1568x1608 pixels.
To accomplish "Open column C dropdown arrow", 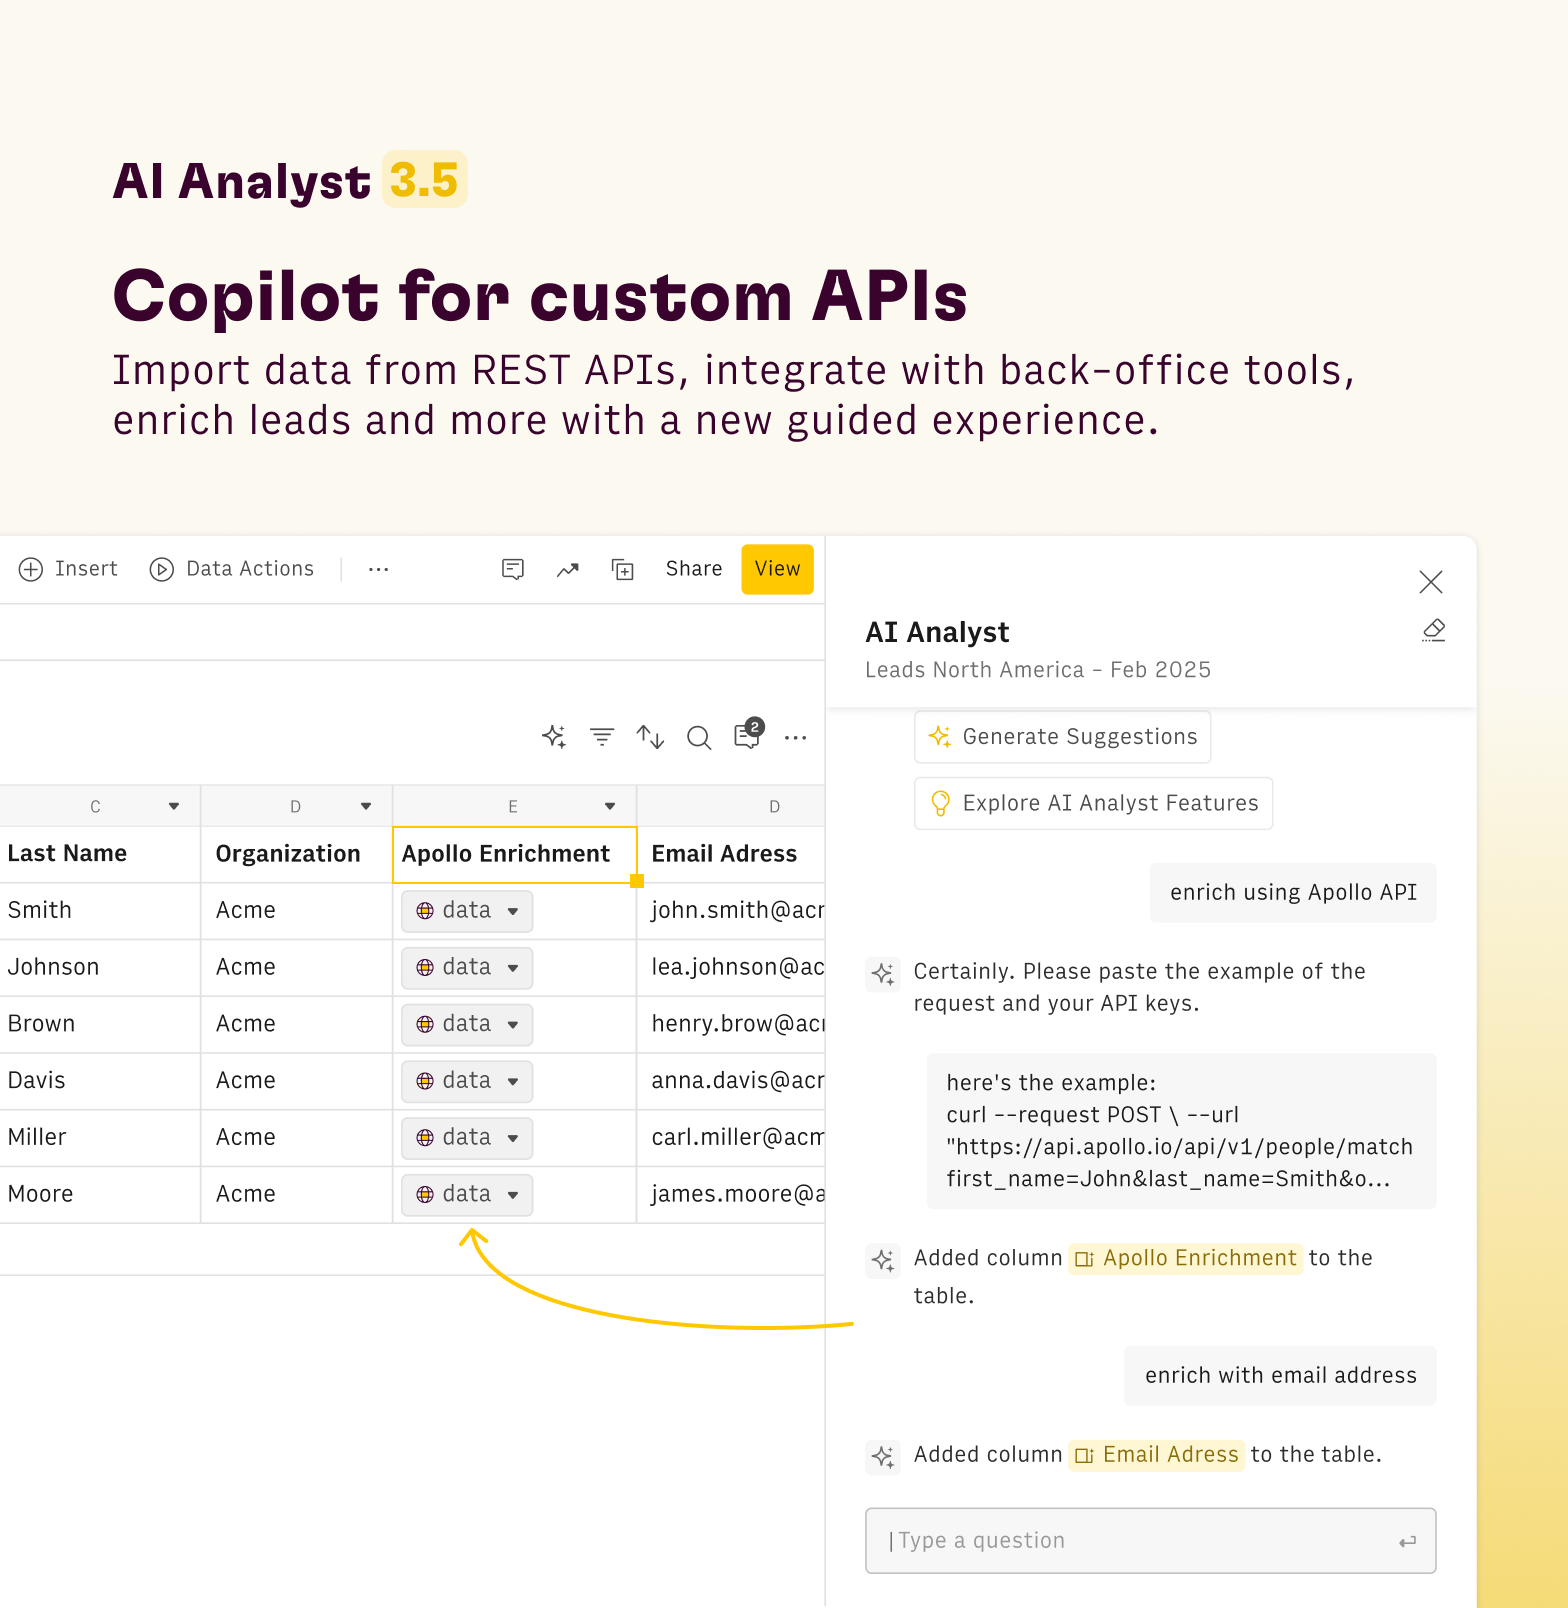I will coord(174,806).
